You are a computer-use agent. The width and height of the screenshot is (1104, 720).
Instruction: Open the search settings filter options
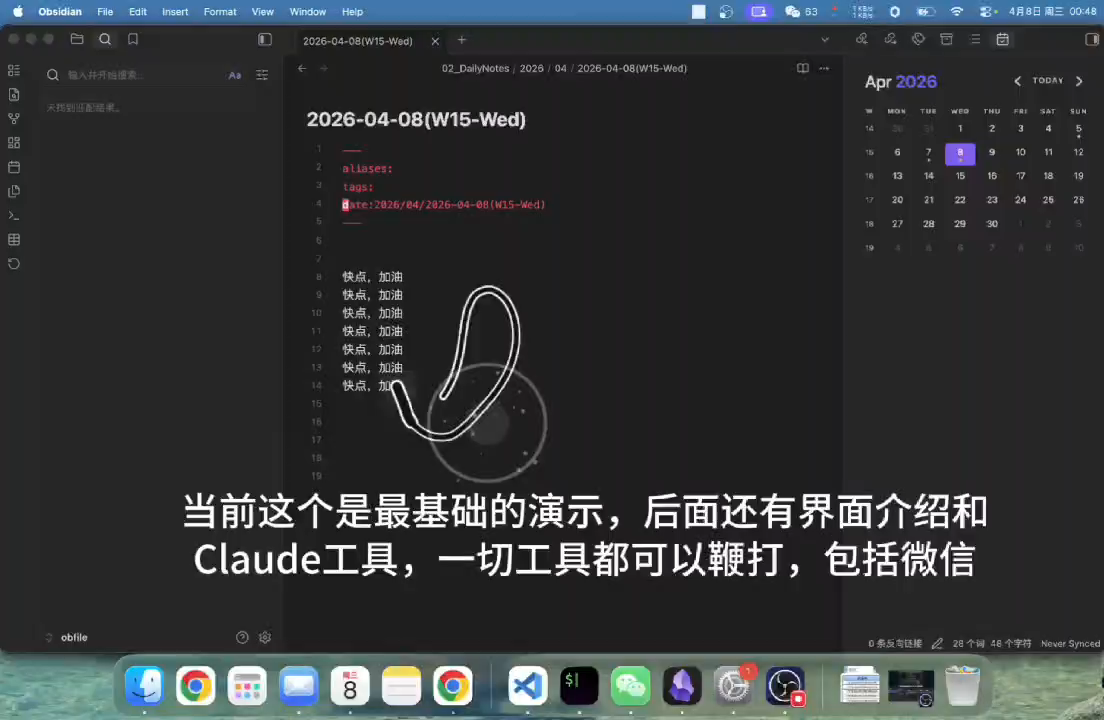tap(262, 75)
